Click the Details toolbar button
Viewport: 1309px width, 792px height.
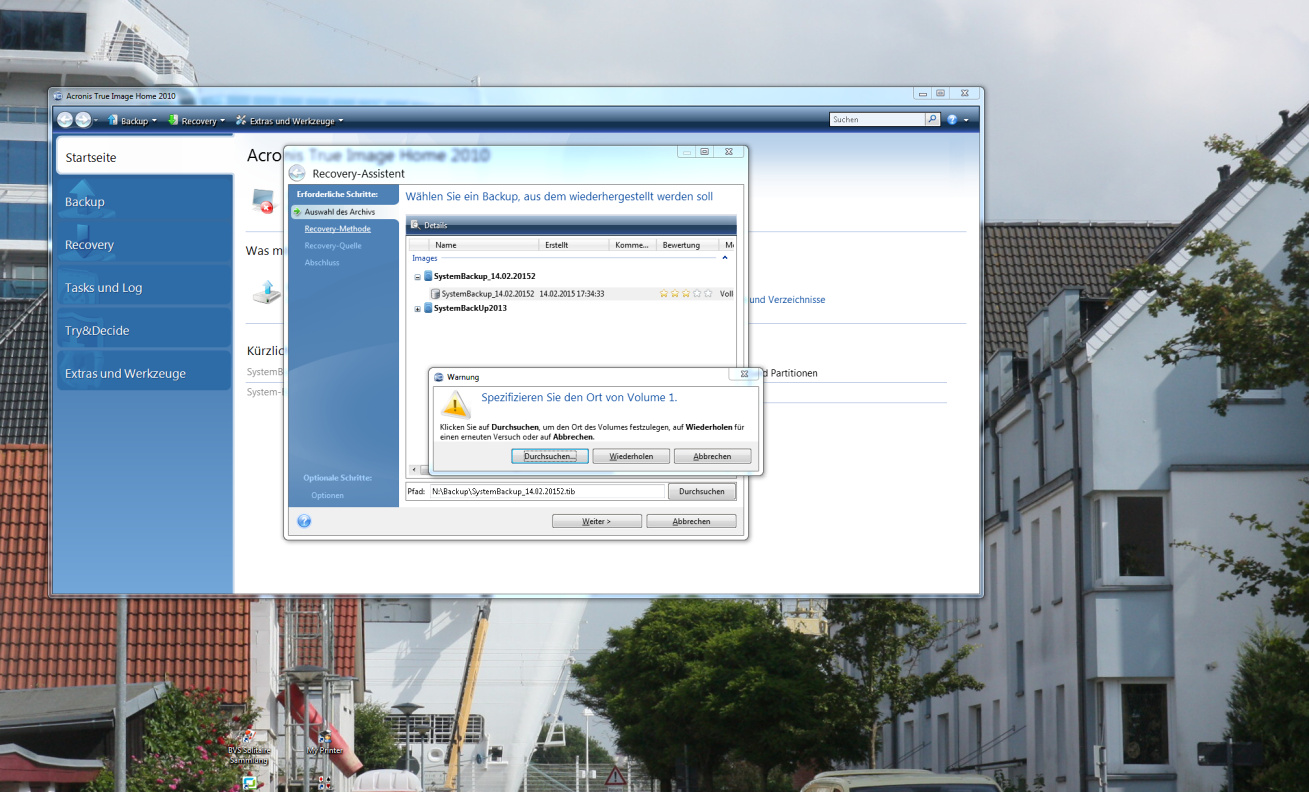click(x=430, y=225)
